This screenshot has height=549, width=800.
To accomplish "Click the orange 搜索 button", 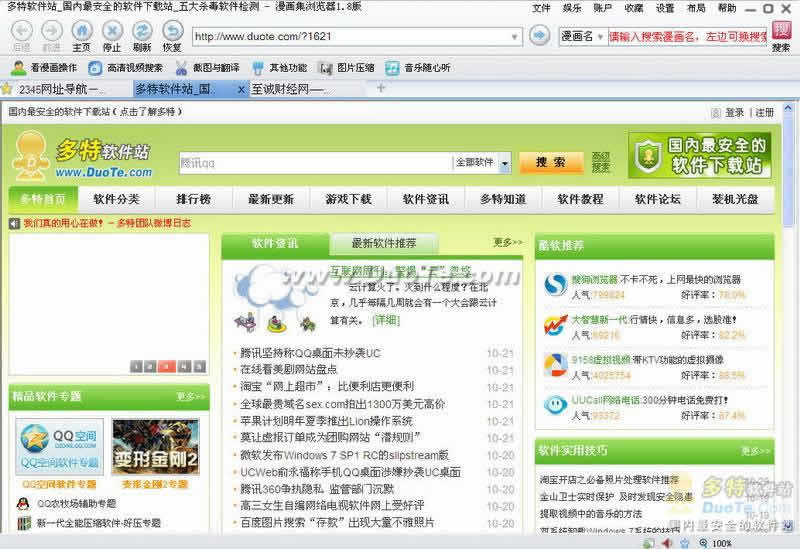I will [551, 163].
